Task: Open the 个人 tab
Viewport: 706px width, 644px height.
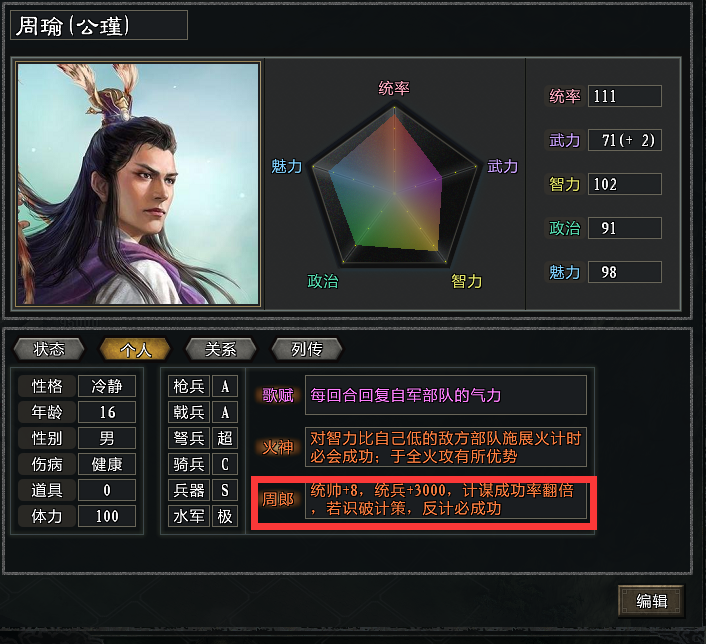Action: pyautogui.click(x=135, y=349)
